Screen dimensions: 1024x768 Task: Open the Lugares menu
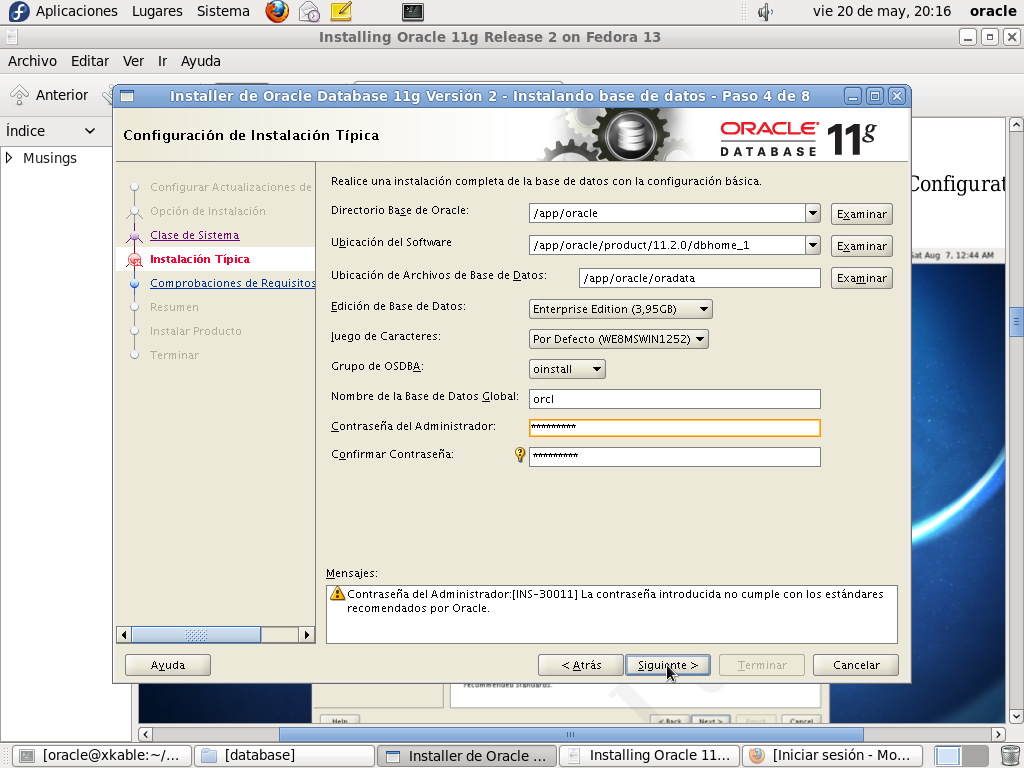[157, 11]
